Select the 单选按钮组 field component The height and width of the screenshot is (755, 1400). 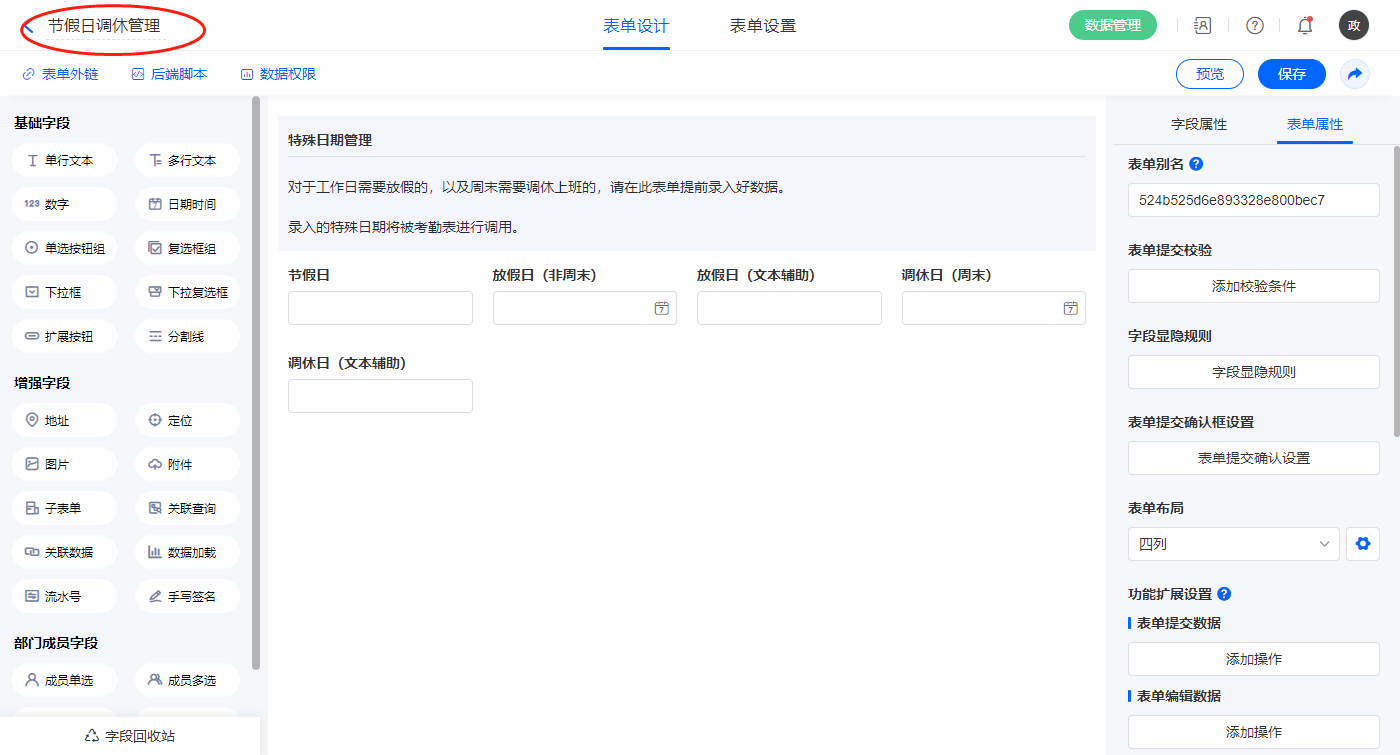tap(65, 249)
